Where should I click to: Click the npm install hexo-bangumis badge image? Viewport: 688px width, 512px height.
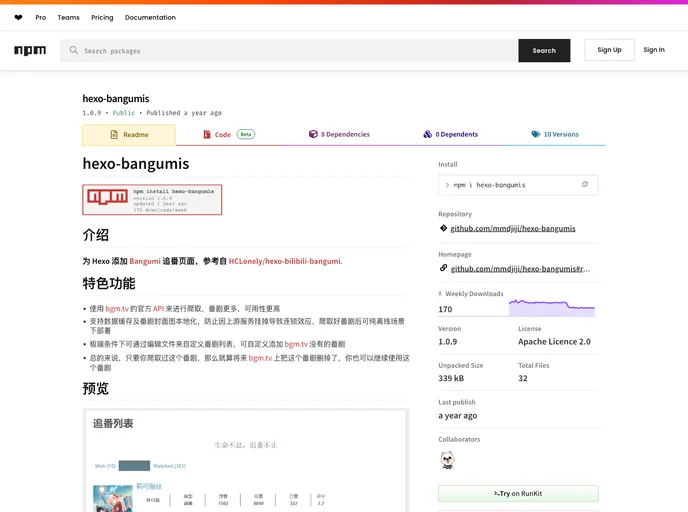point(152,200)
